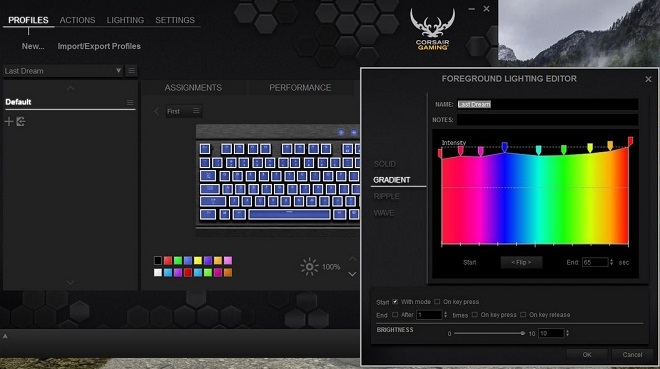Click the Corsair Gaming logo
The height and width of the screenshot is (369, 660).
point(432,29)
